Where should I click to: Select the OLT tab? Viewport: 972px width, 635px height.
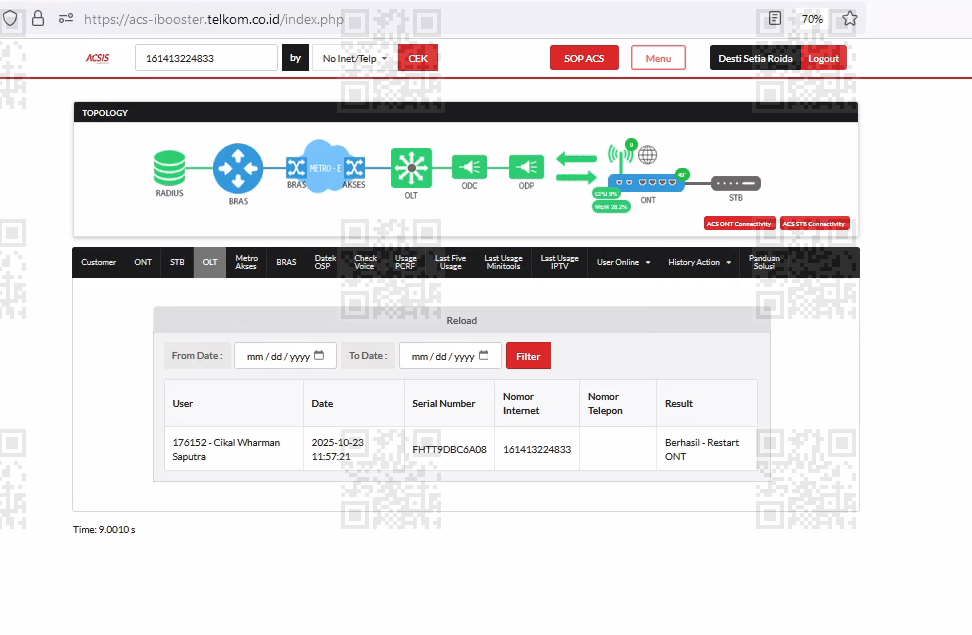(210, 262)
